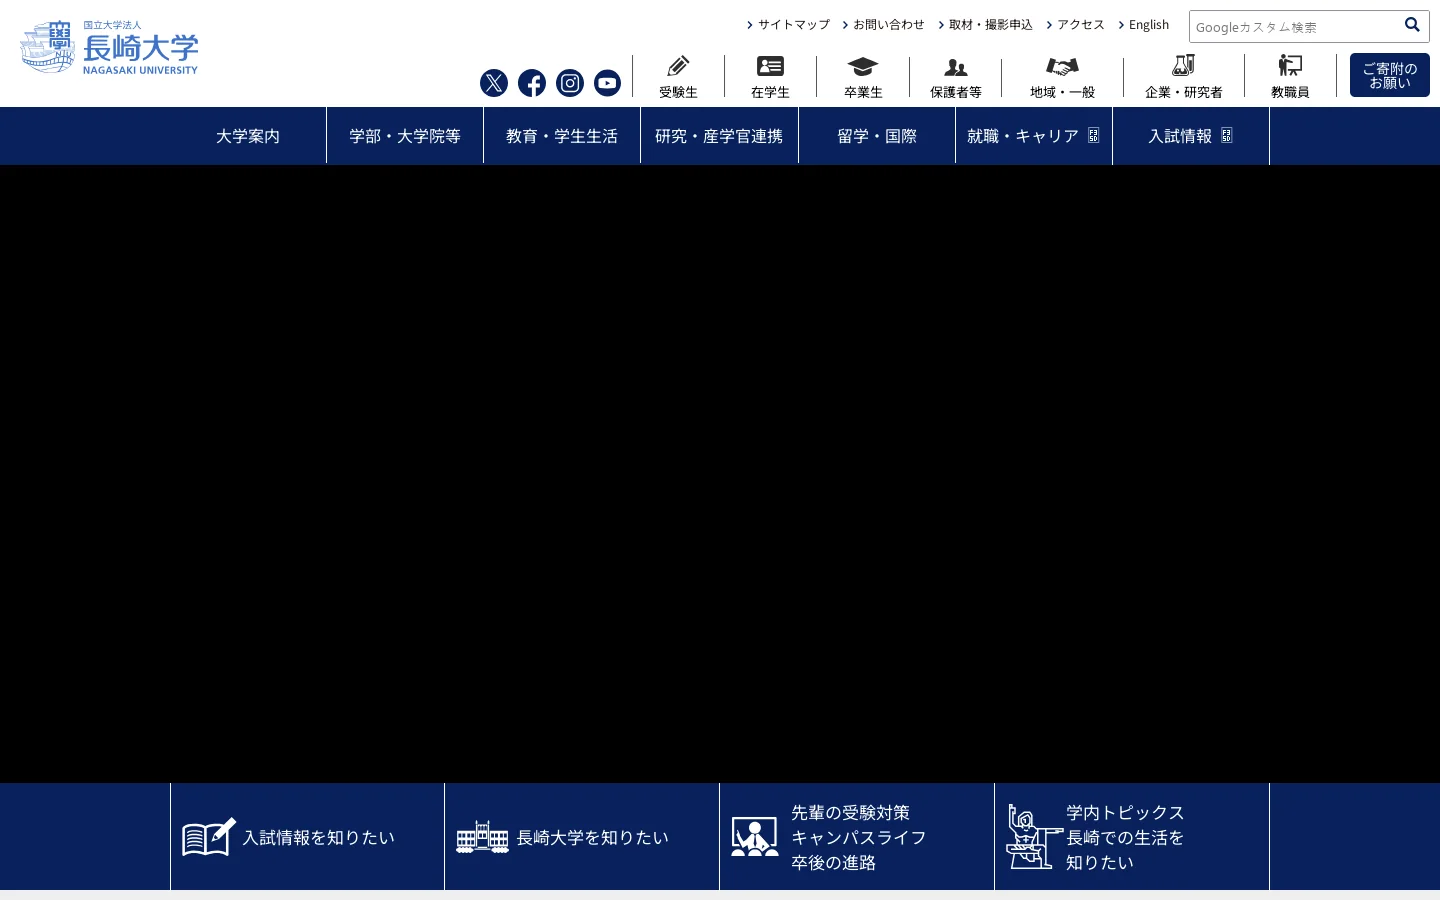1440x900 pixels.
Task: Click external link icon beside 入試情報
Action: pyautogui.click(x=1227, y=136)
